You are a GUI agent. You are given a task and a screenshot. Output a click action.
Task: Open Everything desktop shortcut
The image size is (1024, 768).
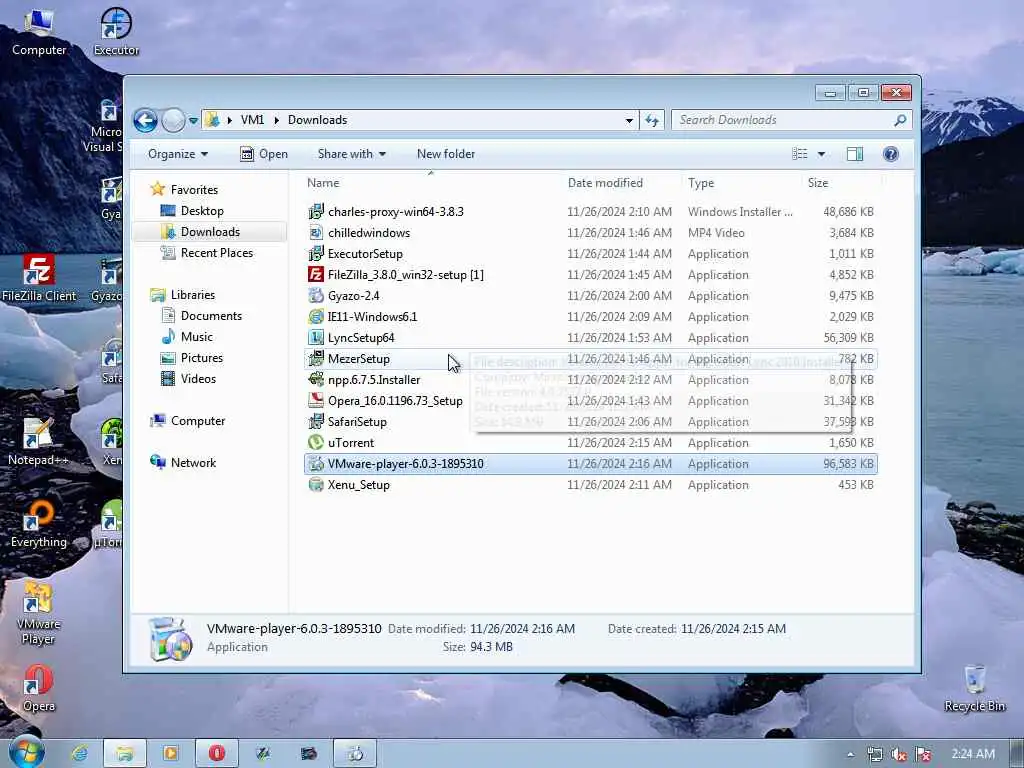click(x=39, y=524)
